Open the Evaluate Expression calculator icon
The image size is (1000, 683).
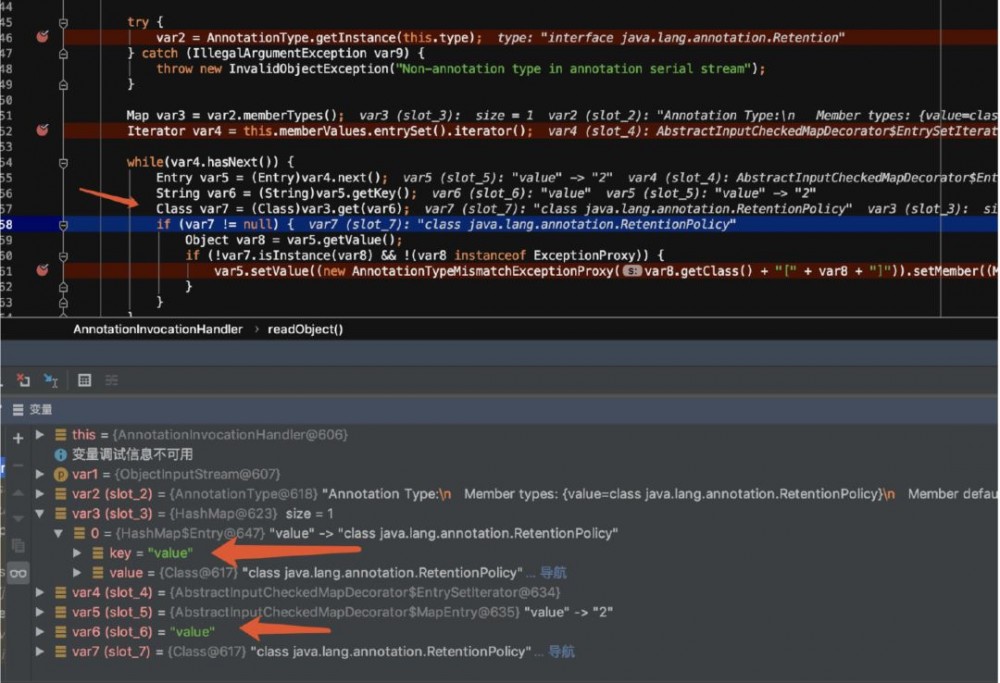84,381
